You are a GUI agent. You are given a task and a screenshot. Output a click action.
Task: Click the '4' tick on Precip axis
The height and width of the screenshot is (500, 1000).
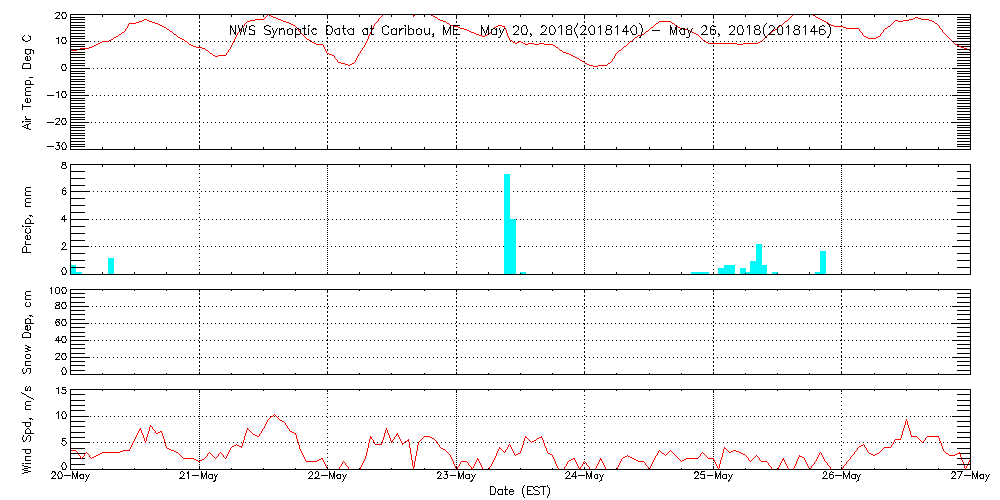tap(62, 219)
